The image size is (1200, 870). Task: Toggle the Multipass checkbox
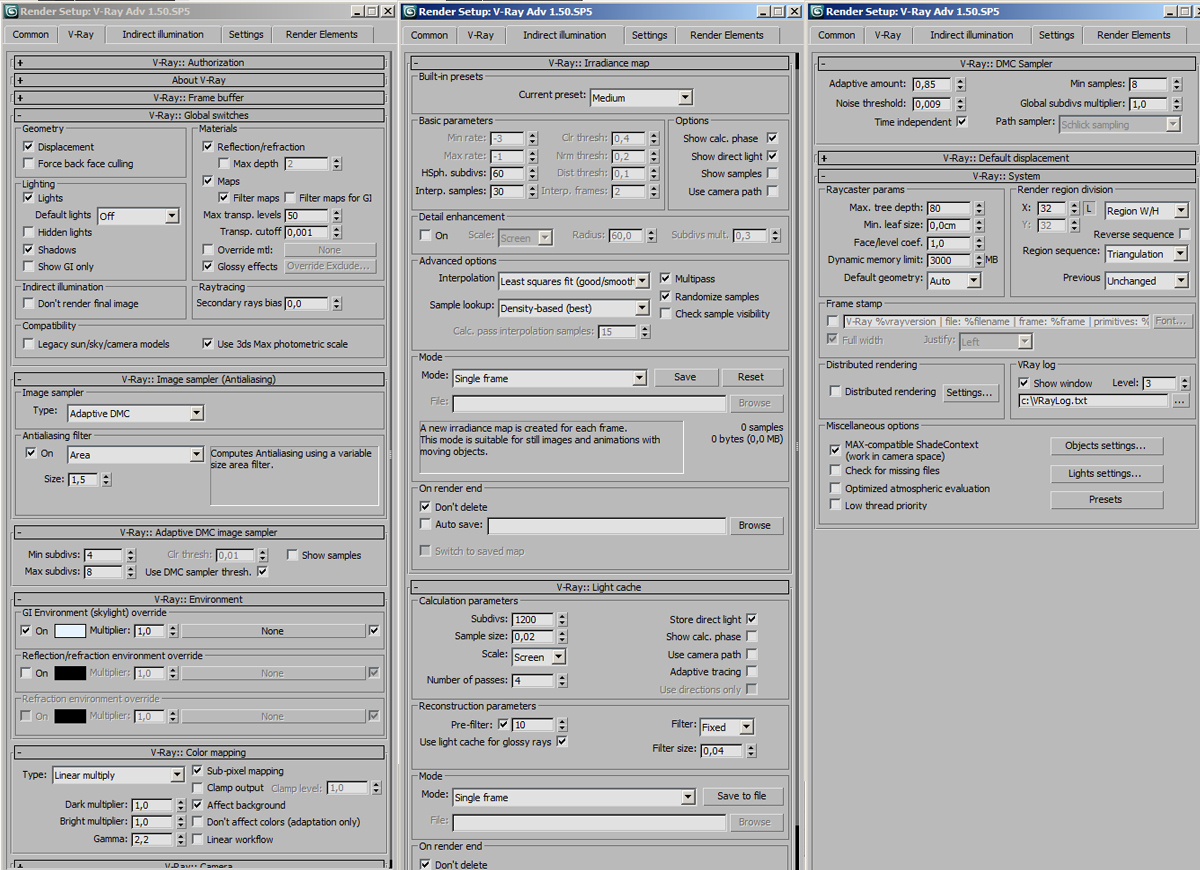pos(666,280)
